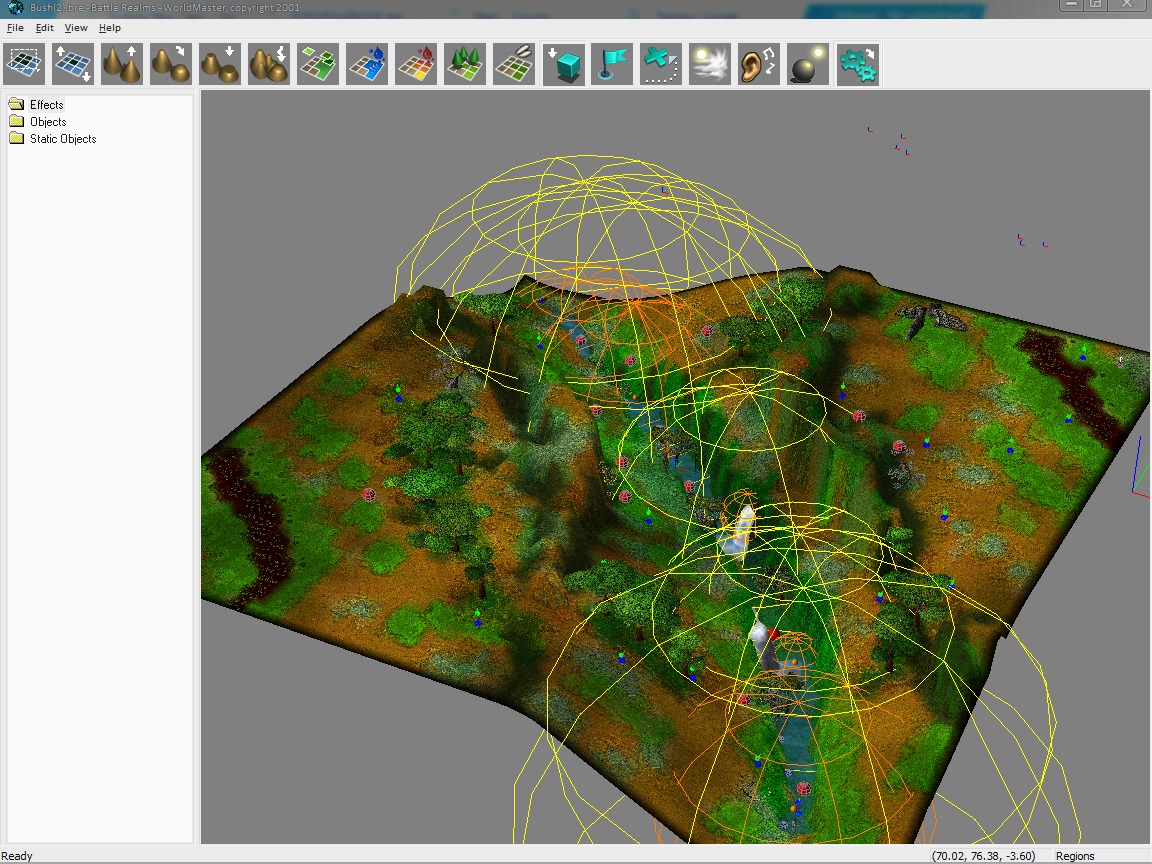Choose the raise/lower grid height tool
Viewport: 1152px width, 864px height.
tap(73, 64)
